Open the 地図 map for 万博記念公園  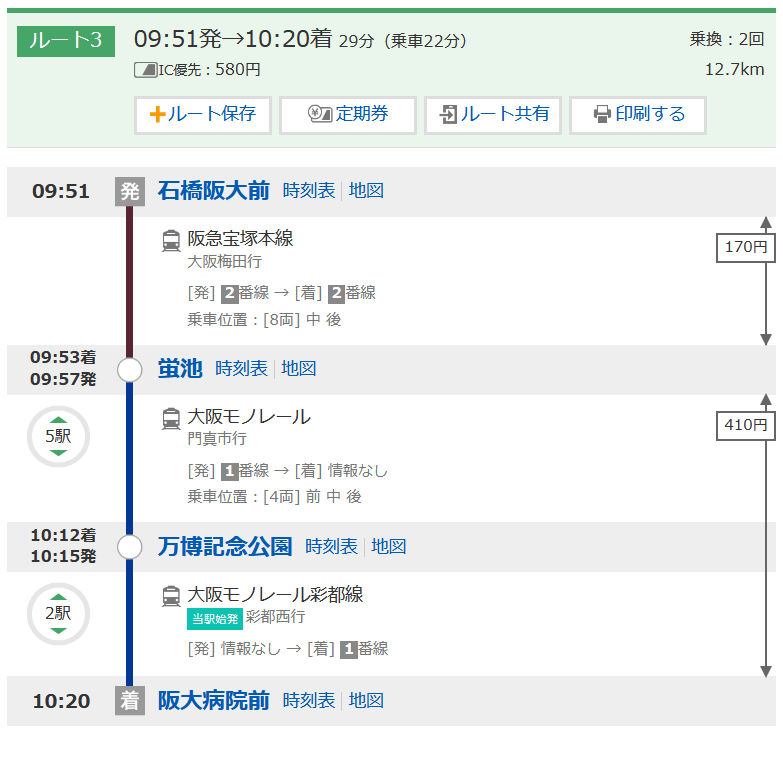coord(388,547)
